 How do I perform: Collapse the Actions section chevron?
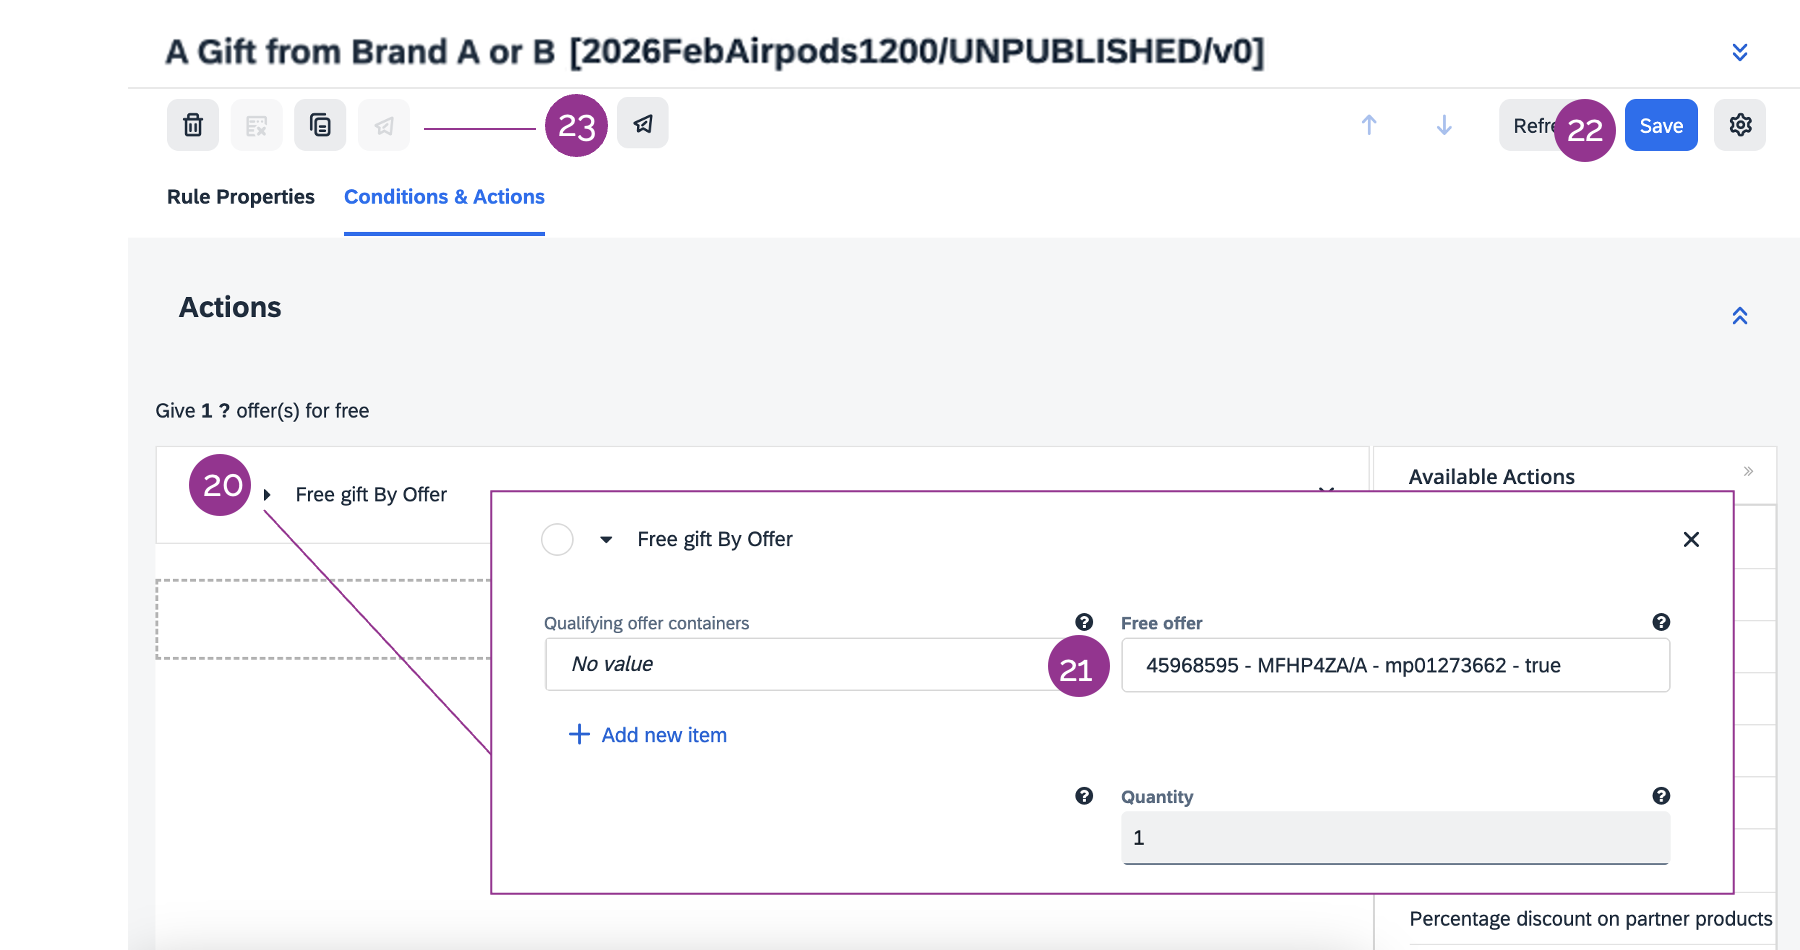pyautogui.click(x=1740, y=316)
